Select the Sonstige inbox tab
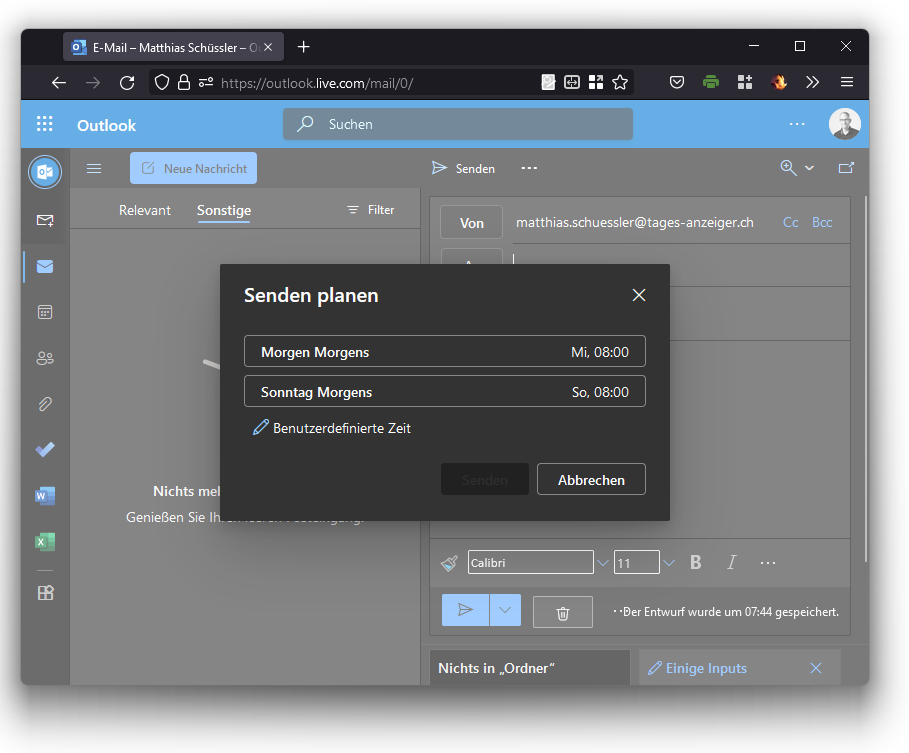Viewport: 909px width, 753px height. coord(224,210)
